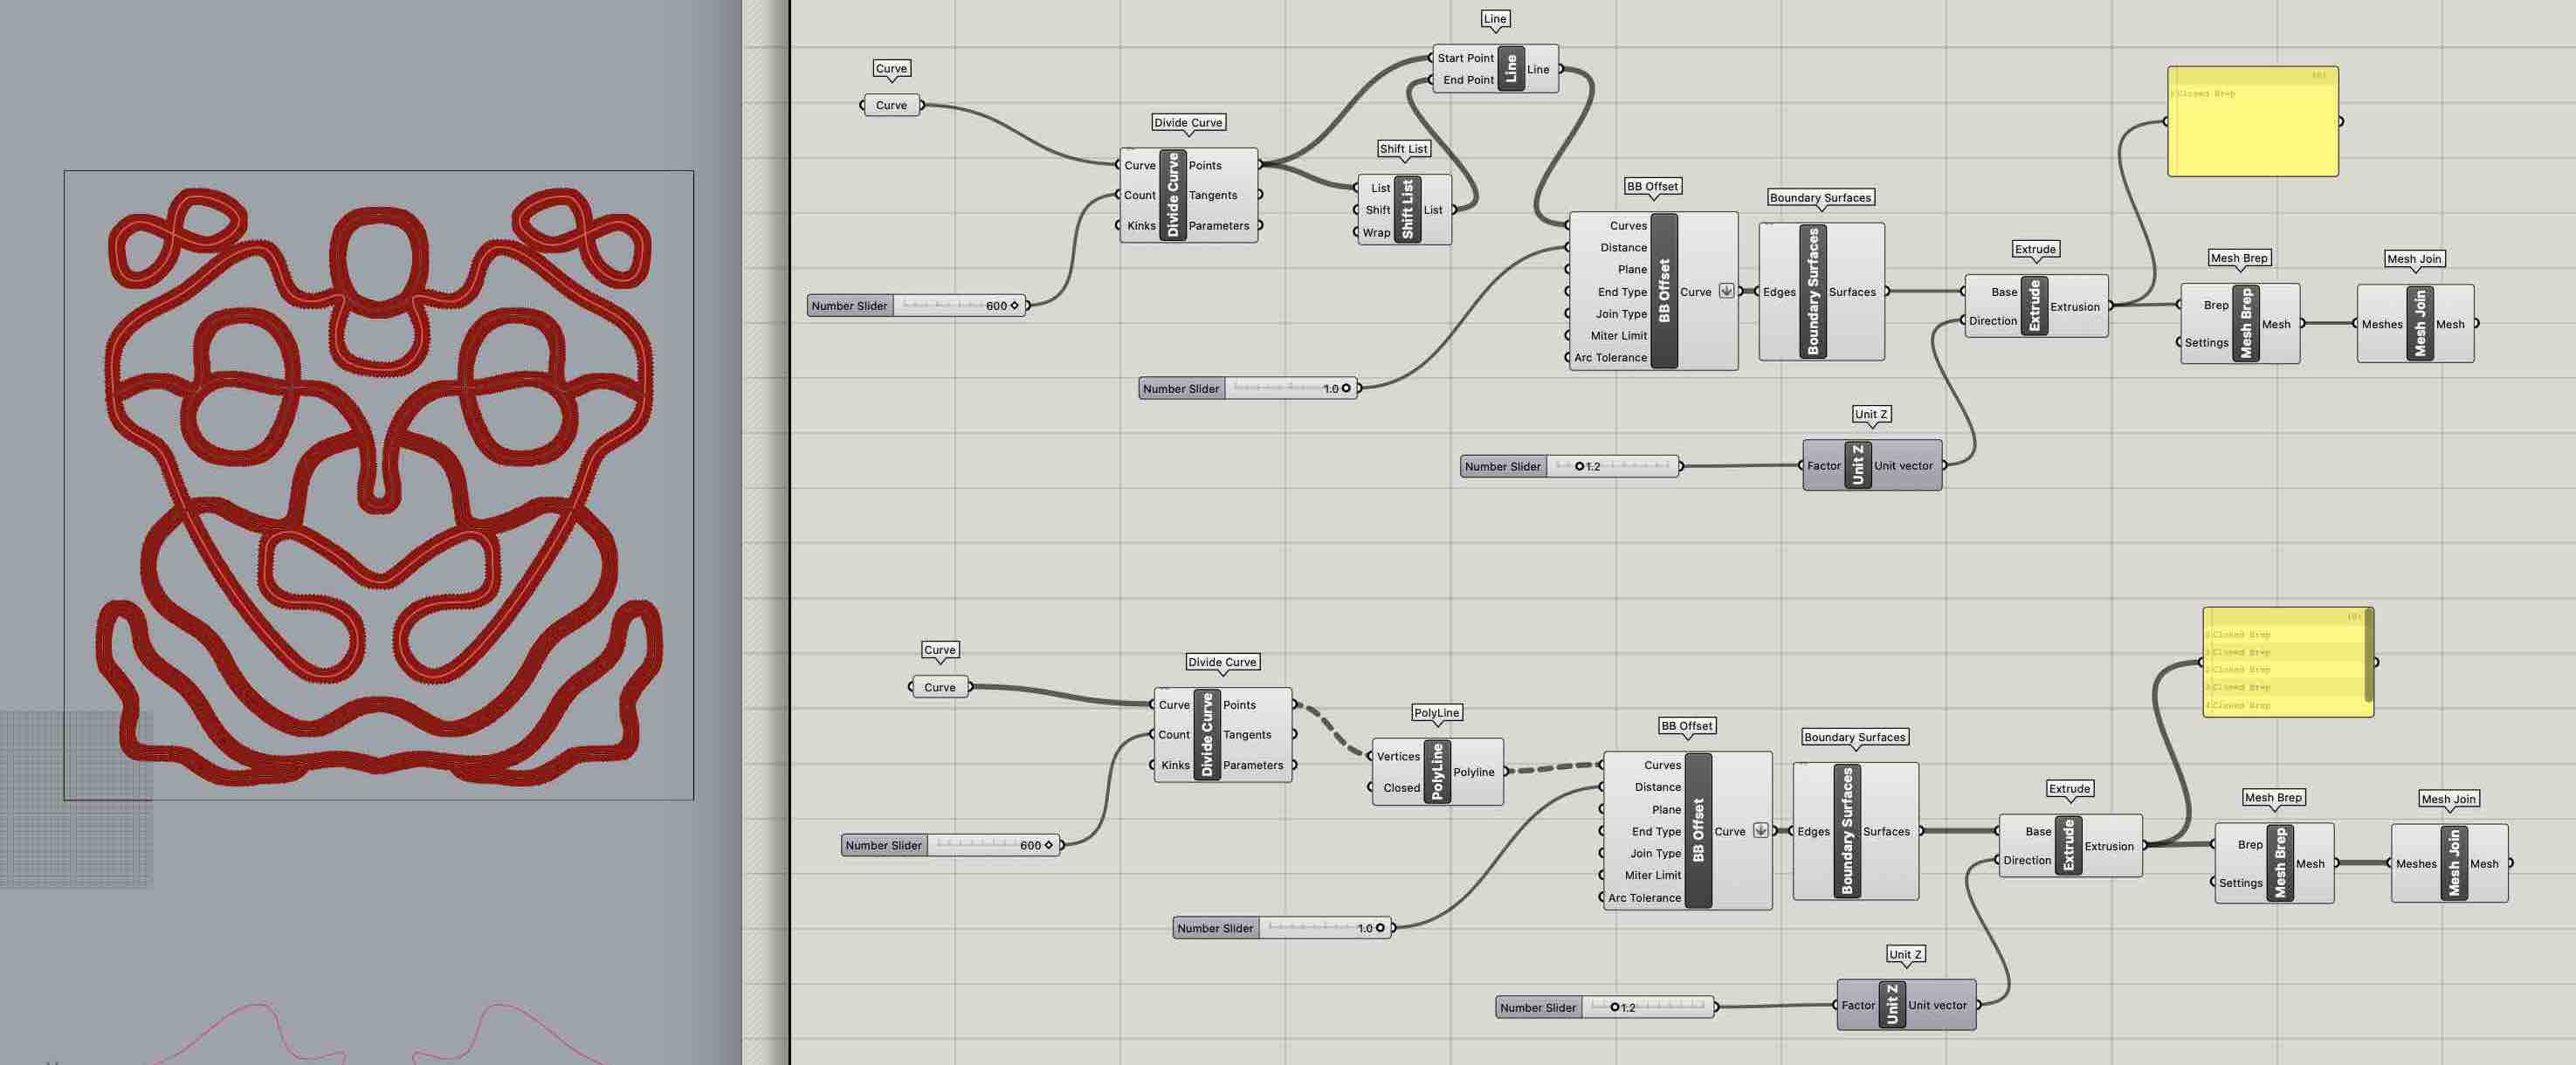Select the lower Mesh Brep component
Viewport: 2576px width, 1065px height.
2280,863
